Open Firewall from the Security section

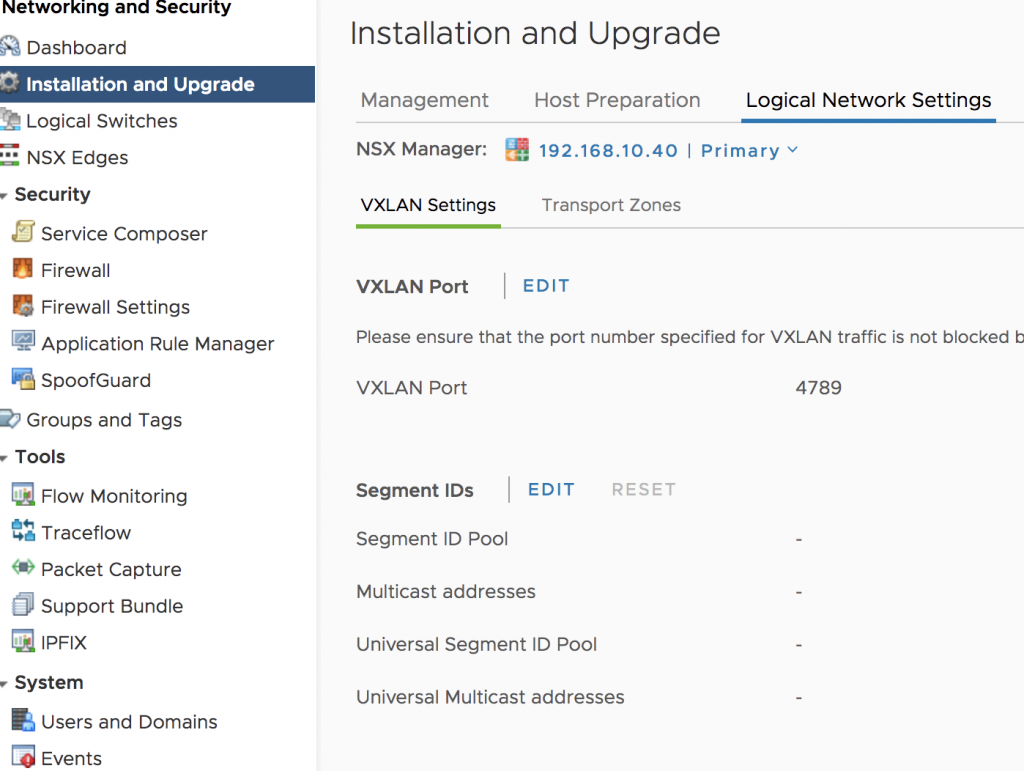click(x=75, y=270)
